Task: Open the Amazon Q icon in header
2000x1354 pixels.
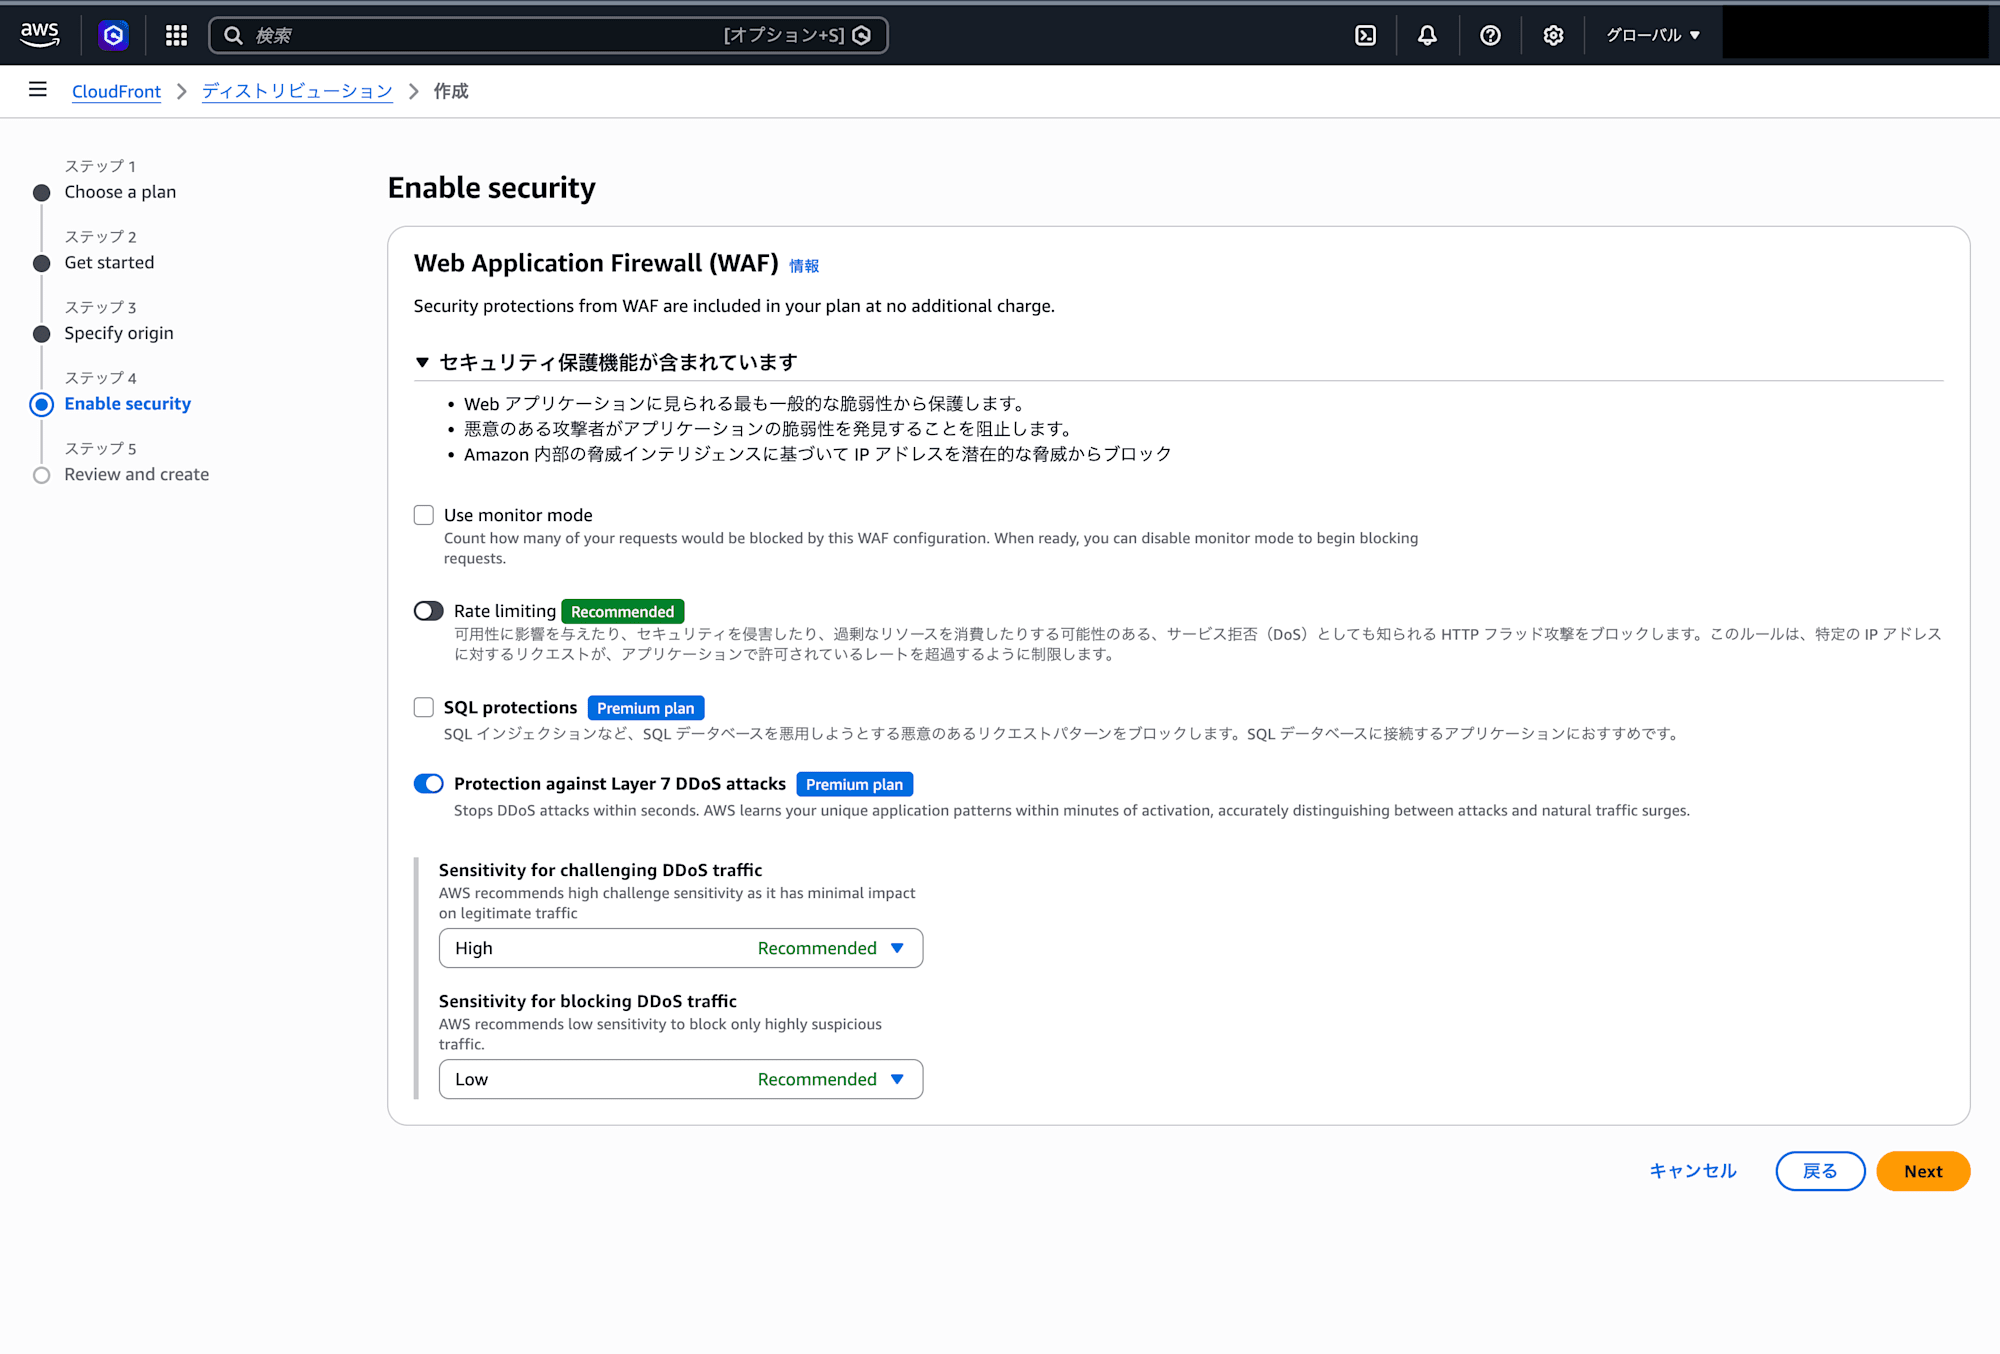Action: coord(114,35)
